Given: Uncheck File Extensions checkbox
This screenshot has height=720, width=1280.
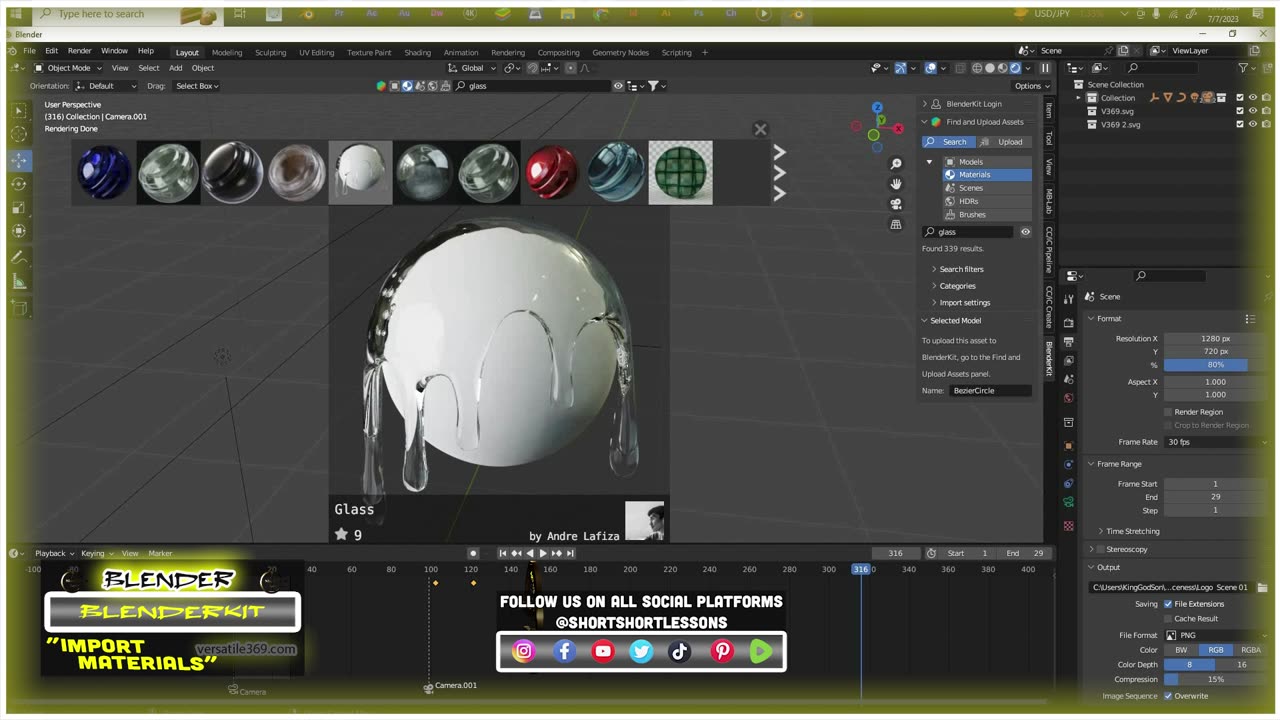Looking at the screenshot, I should (1168, 604).
